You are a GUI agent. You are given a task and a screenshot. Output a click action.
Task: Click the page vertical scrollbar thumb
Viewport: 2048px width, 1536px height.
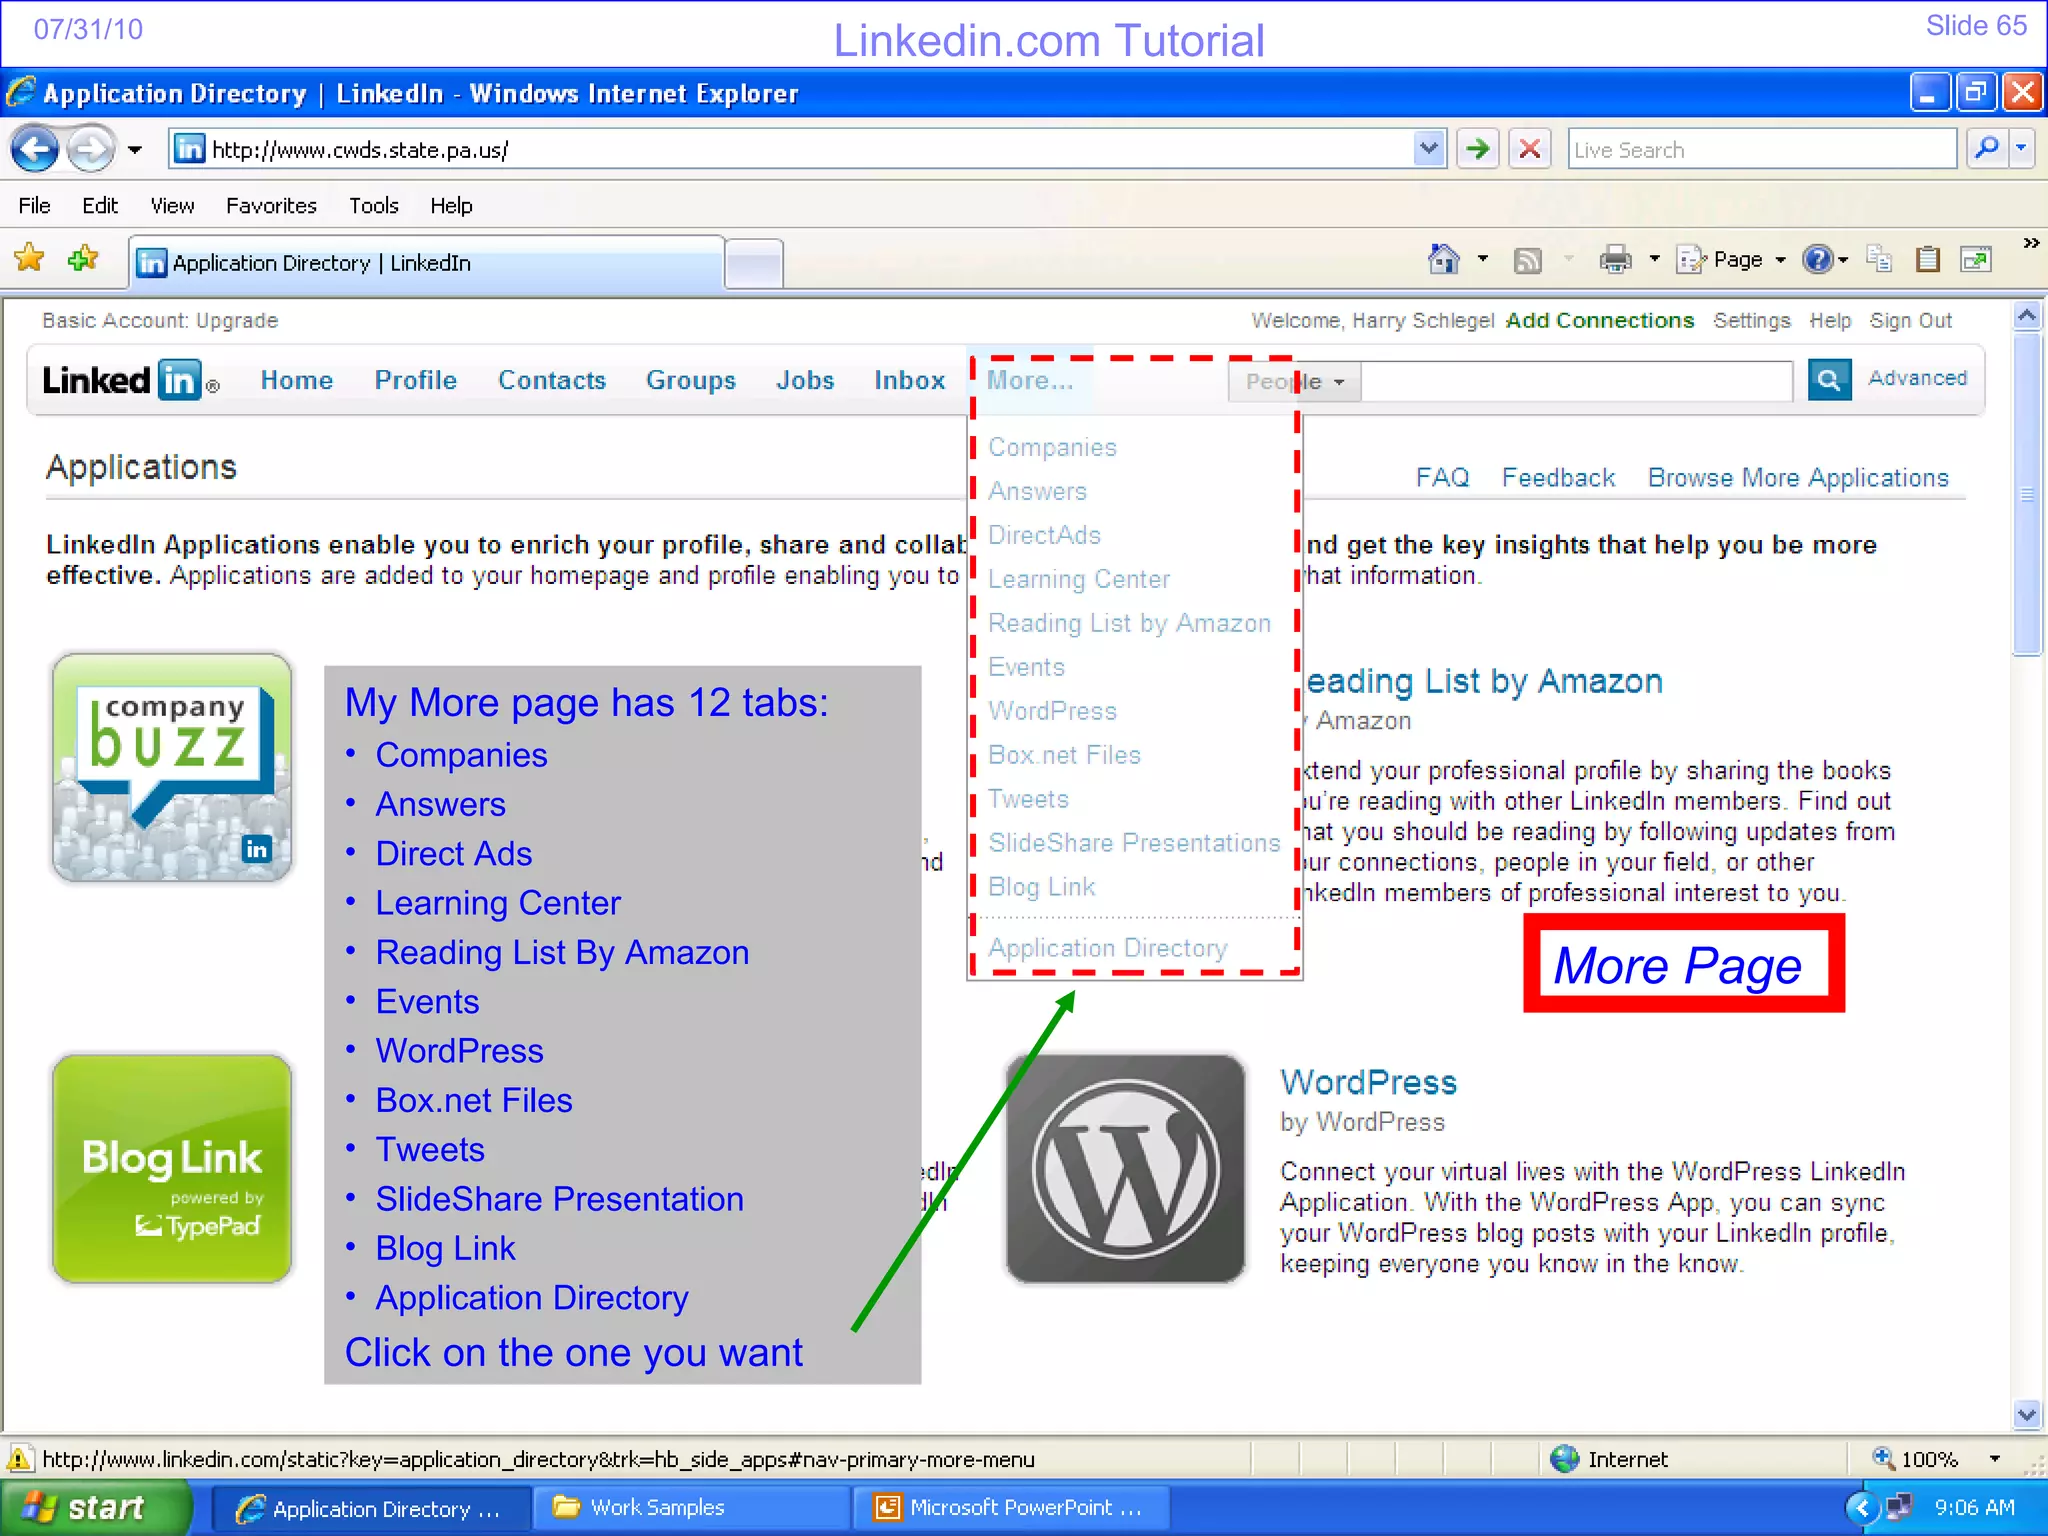pos(2027,494)
